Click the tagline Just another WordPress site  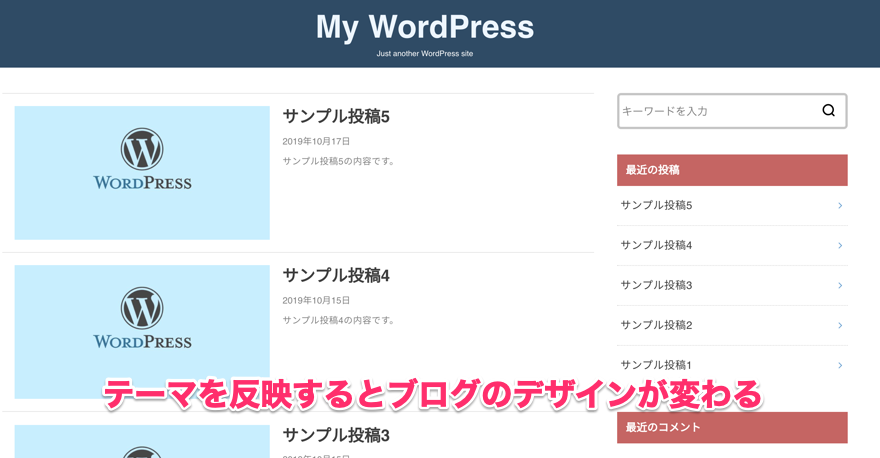click(425, 54)
